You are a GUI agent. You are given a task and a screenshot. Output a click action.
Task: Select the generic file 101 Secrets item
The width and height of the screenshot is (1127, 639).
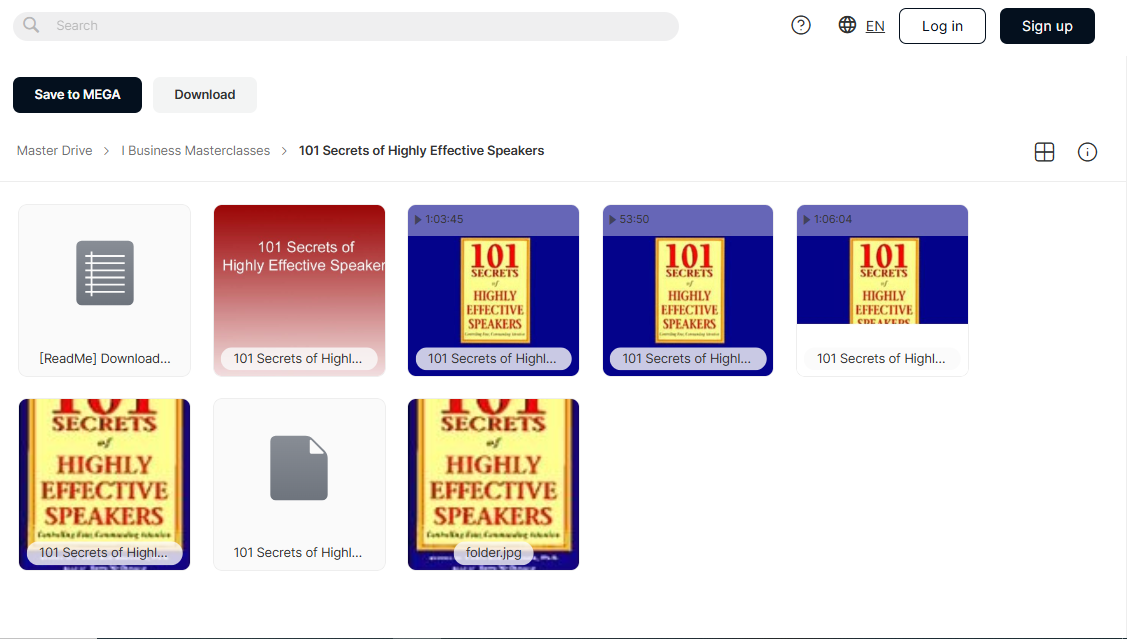tap(300, 484)
